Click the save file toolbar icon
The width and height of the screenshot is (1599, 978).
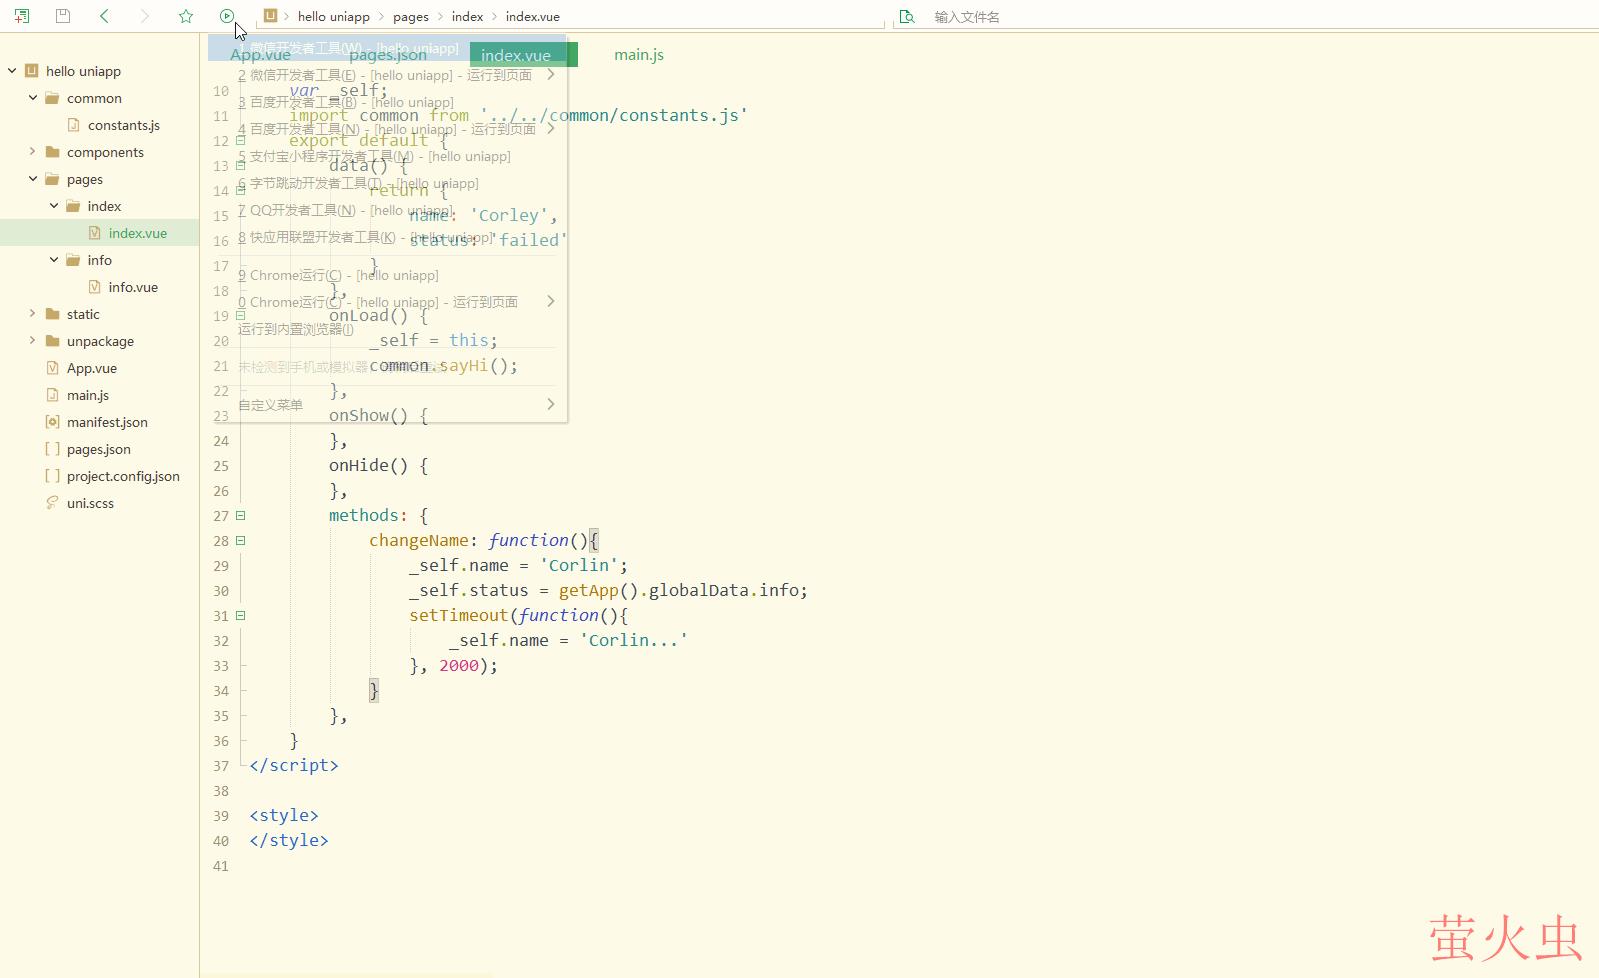[x=63, y=16]
